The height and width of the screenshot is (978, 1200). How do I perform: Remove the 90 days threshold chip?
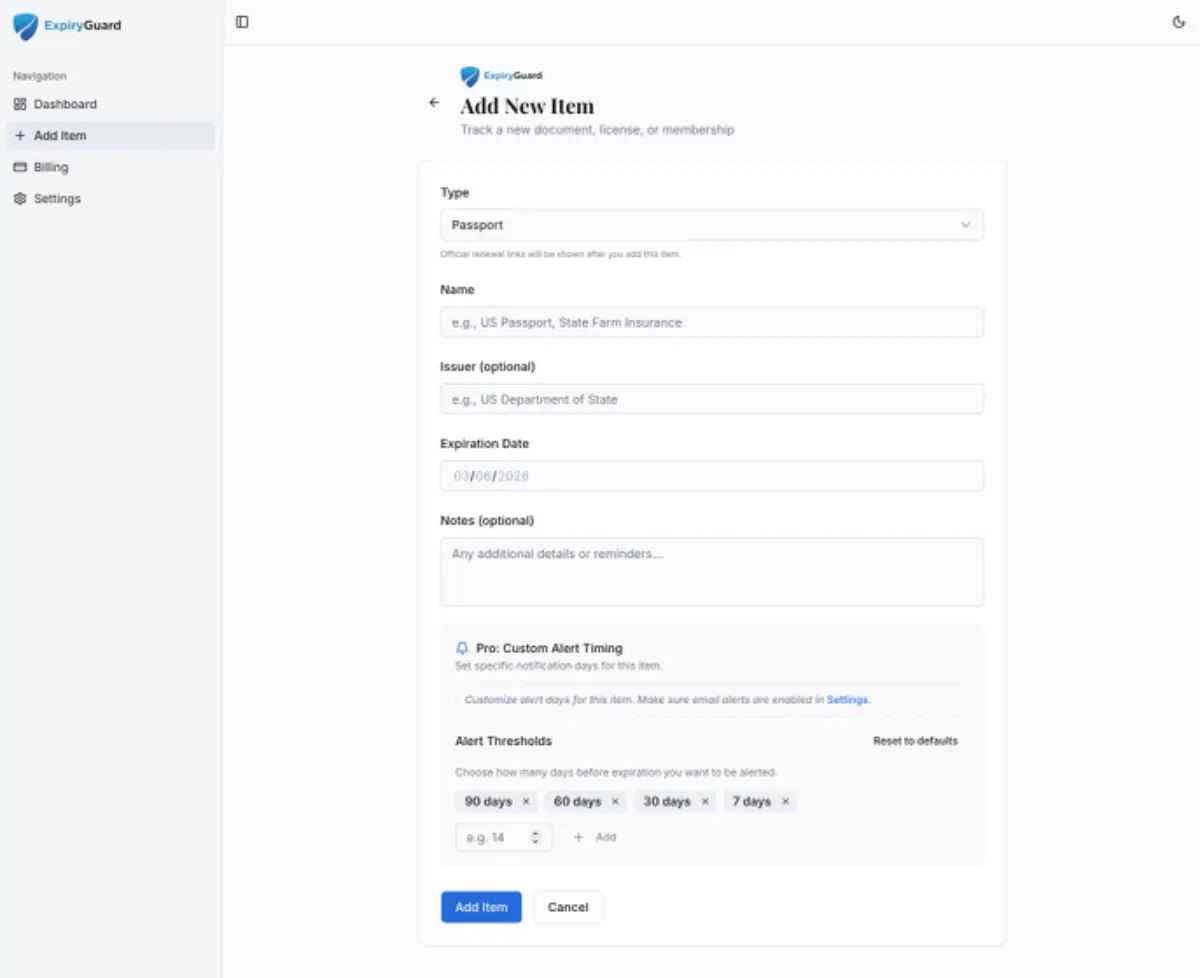pos(526,802)
